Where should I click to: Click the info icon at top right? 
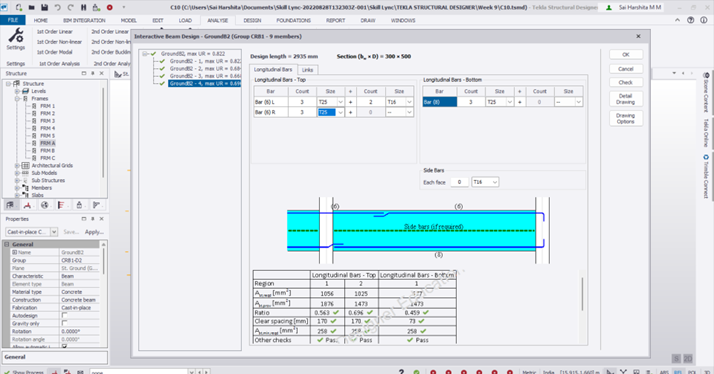click(704, 20)
